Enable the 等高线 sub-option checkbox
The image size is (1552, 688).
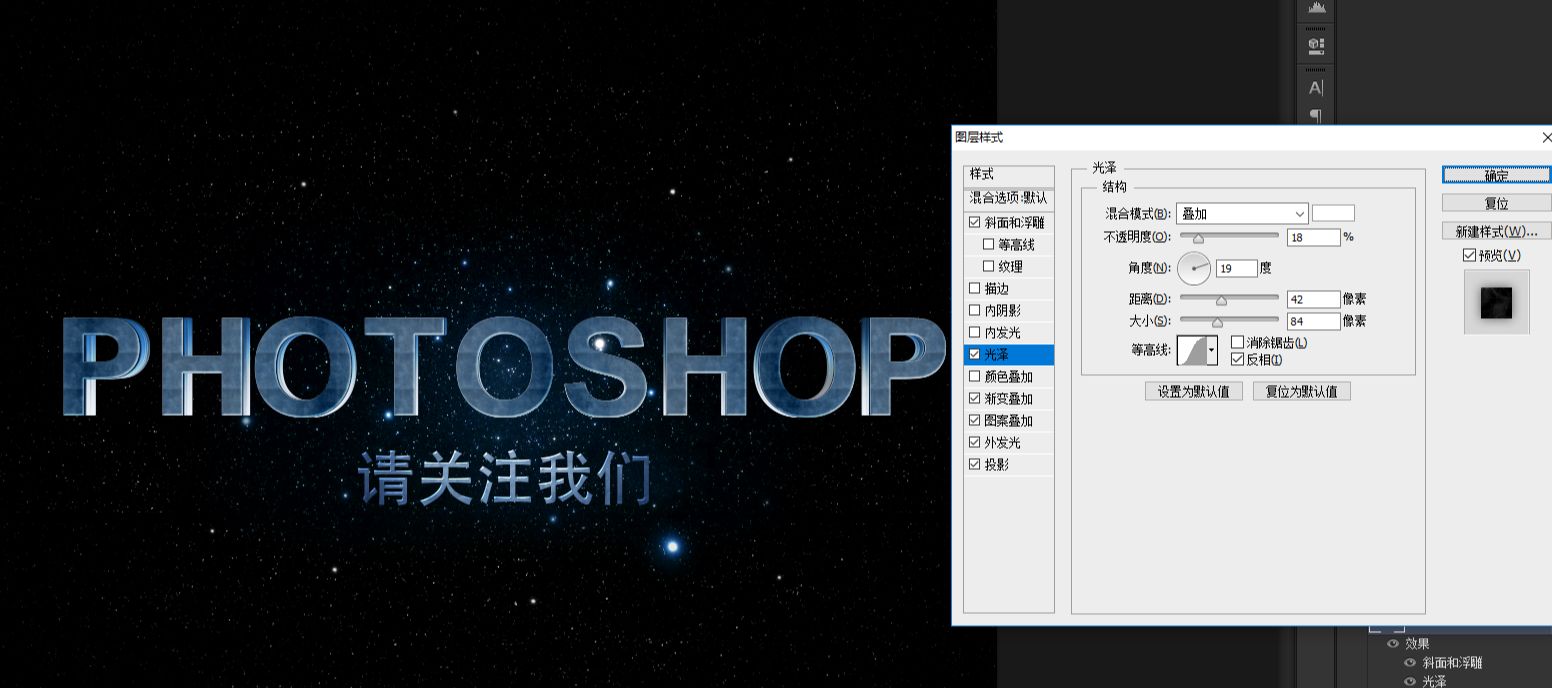point(989,245)
